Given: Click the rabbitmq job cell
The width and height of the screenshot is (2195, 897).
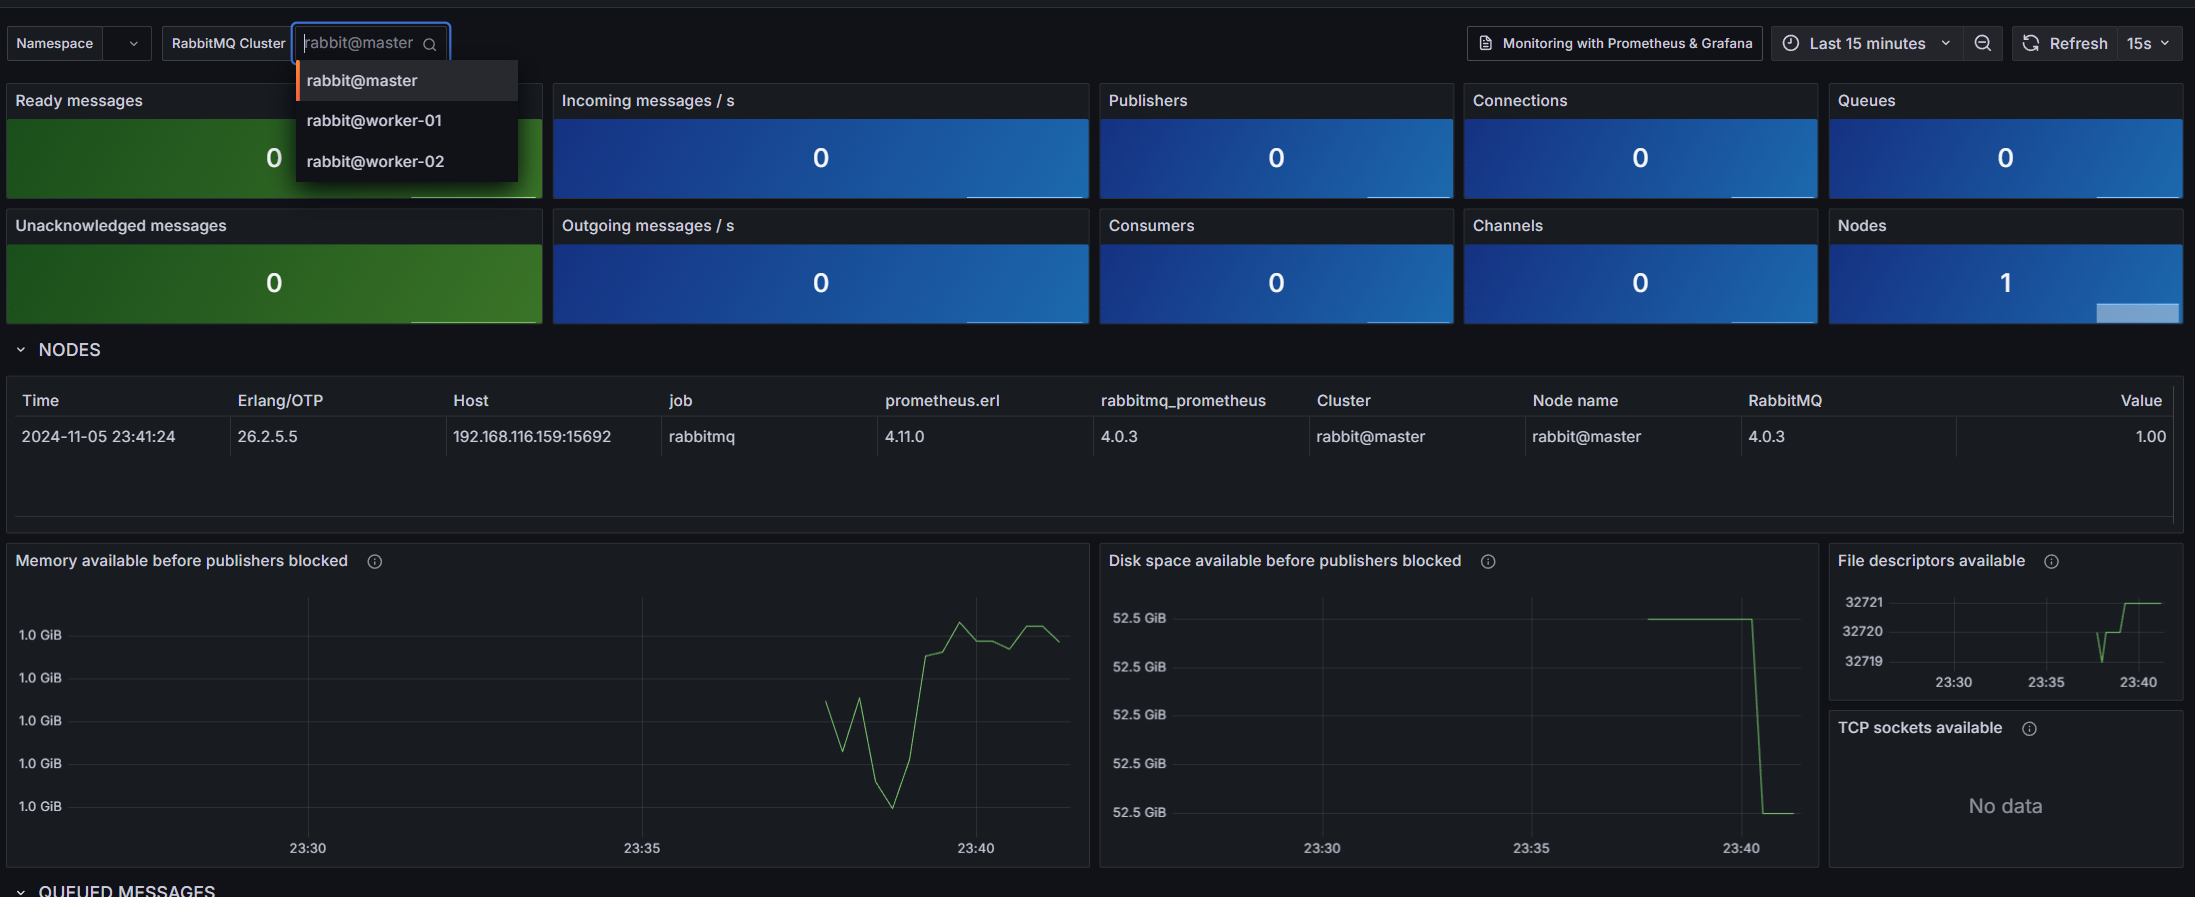Looking at the screenshot, I should click(x=702, y=437).
